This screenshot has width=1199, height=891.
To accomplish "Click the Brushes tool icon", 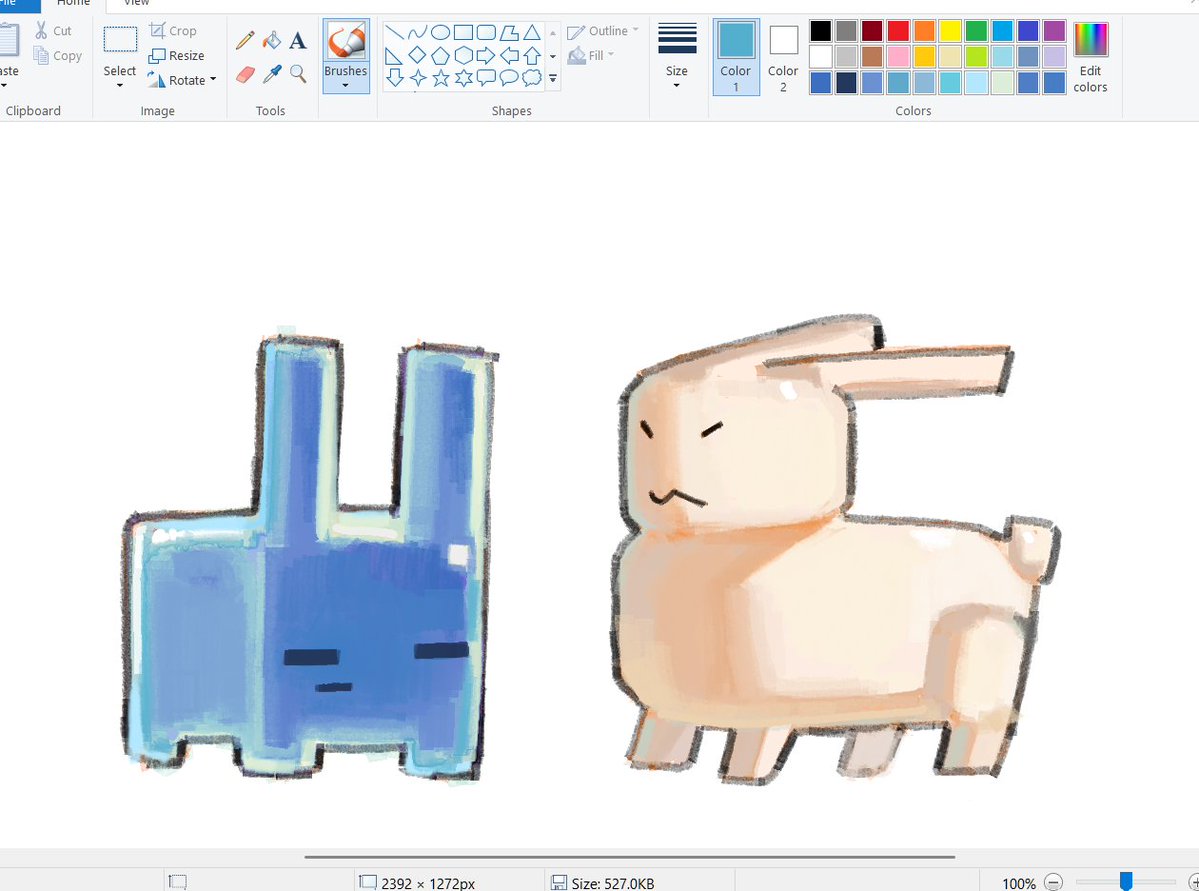I will [346, 41].
